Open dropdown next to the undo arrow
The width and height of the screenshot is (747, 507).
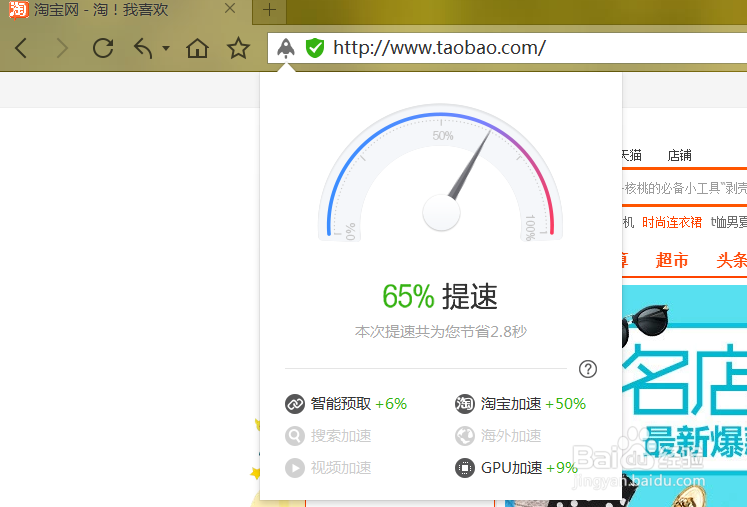click(166, 48)
